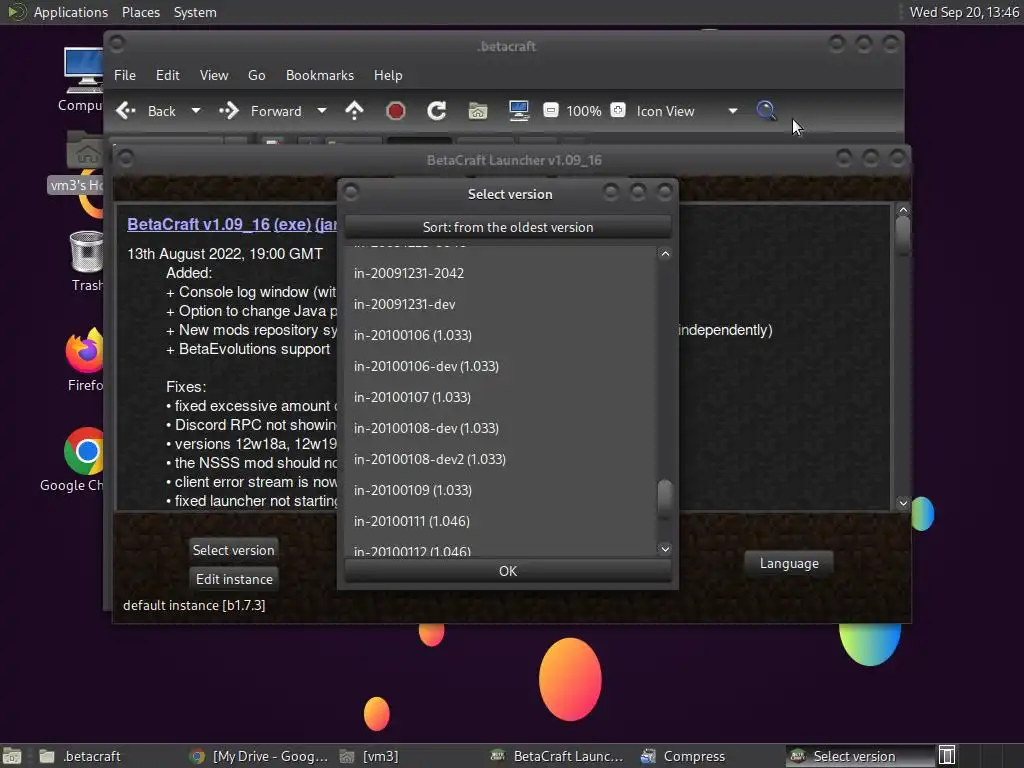Click version list scroll down arrow
The width and height of the screenshot is (1024, 768).
click(665, 549)
